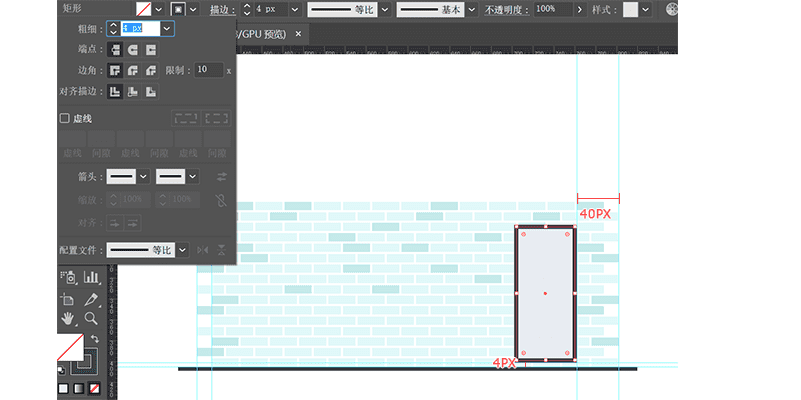Click the stroke swatch in the top bar
801x400 pixels.
click(178, 9)
